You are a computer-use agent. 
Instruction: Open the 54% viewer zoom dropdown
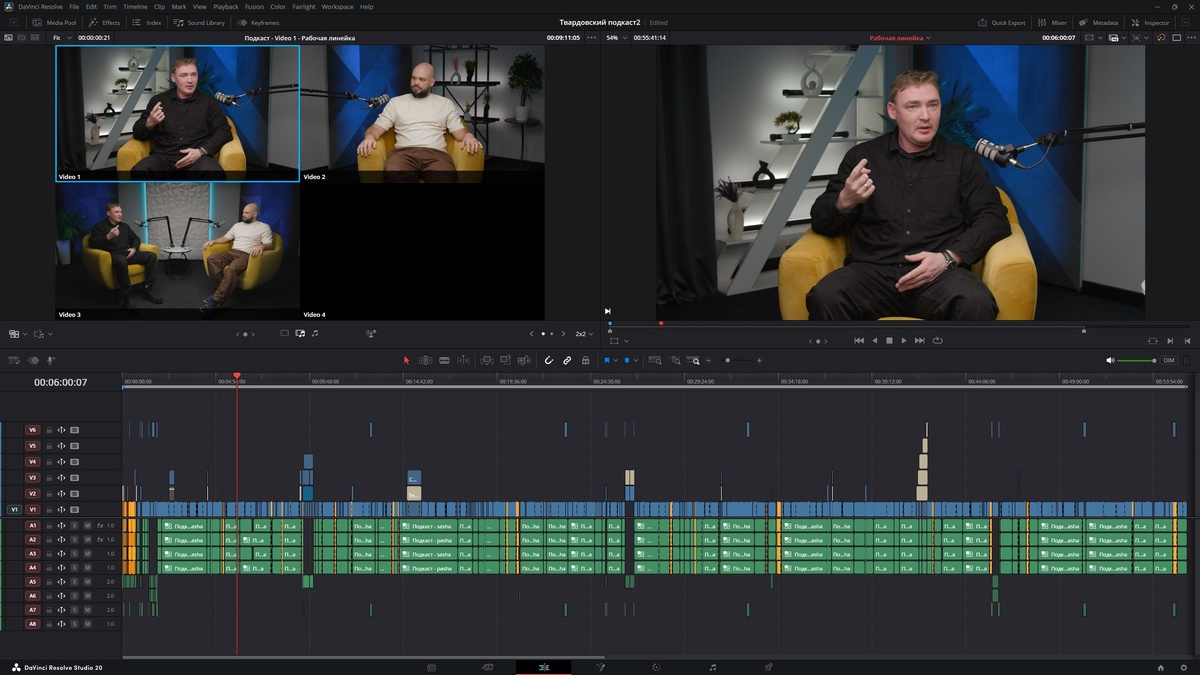click(617, 38)
